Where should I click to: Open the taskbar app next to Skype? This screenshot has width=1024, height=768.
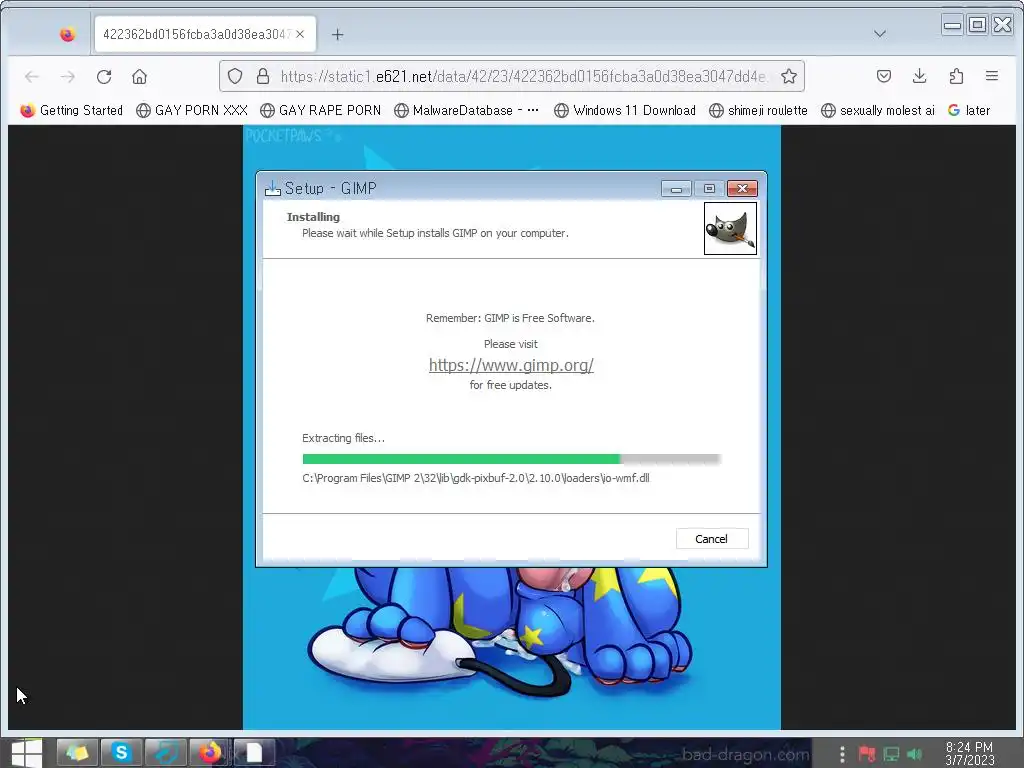166,753
